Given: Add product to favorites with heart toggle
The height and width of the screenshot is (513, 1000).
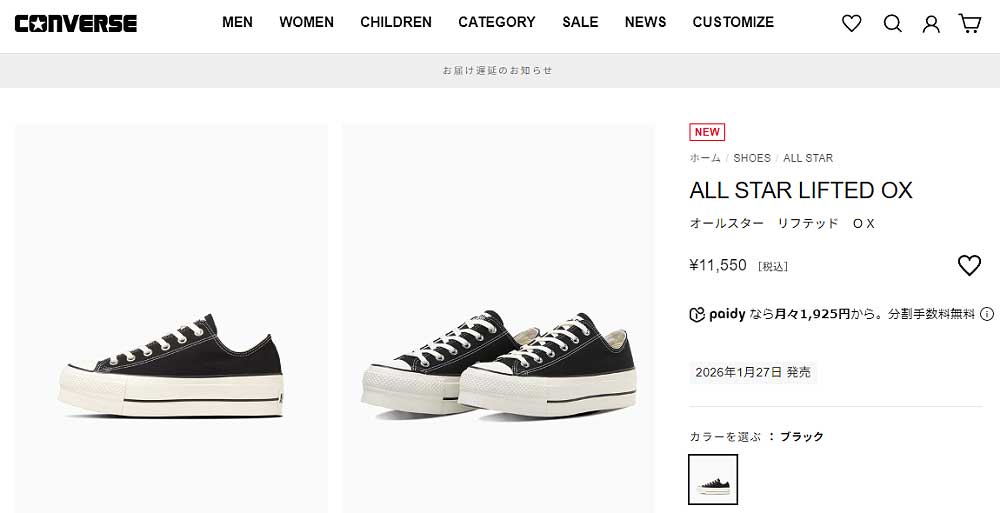Looking at the screenshot, I should coord(969,265).
